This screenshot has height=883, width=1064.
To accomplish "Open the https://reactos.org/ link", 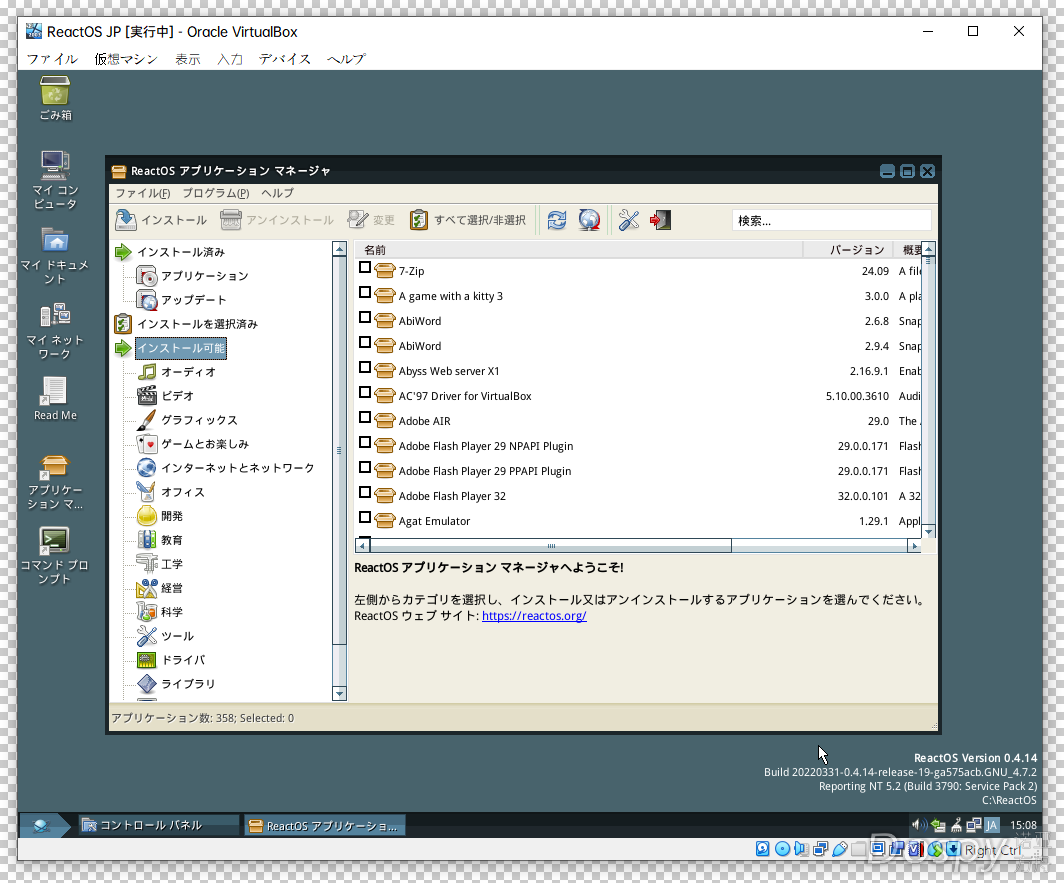I will (x=534, y=616).
